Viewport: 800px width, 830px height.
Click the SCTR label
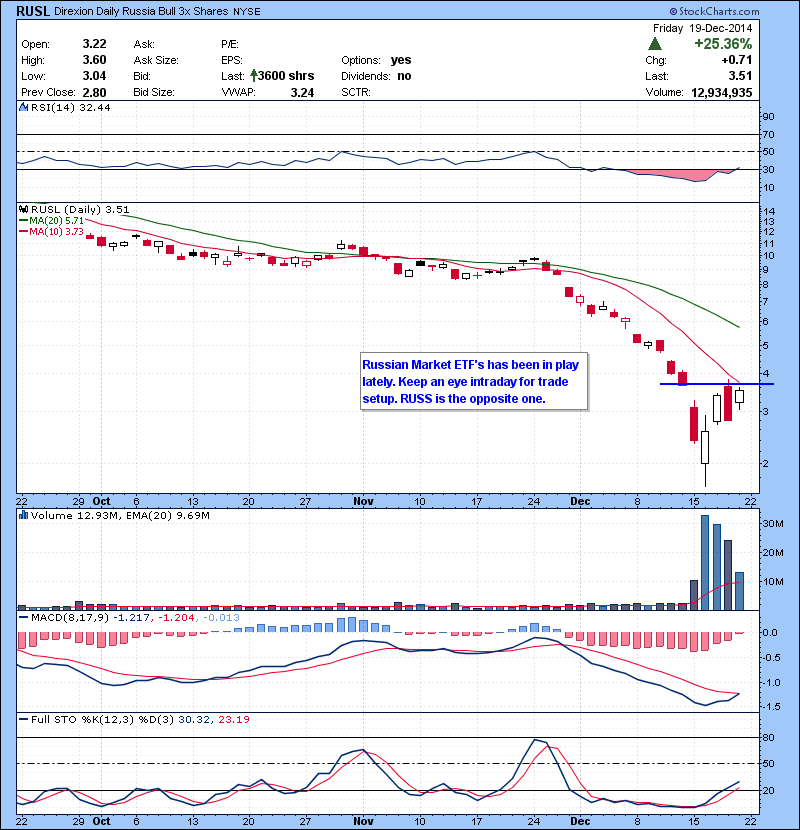(x=356, y=92)
